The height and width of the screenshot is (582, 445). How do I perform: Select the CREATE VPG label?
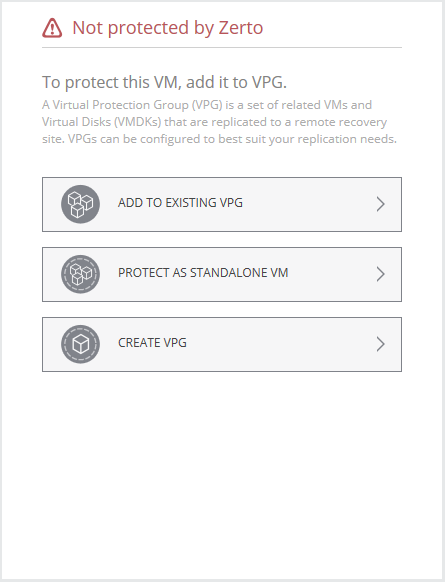(x=152, y=343)
